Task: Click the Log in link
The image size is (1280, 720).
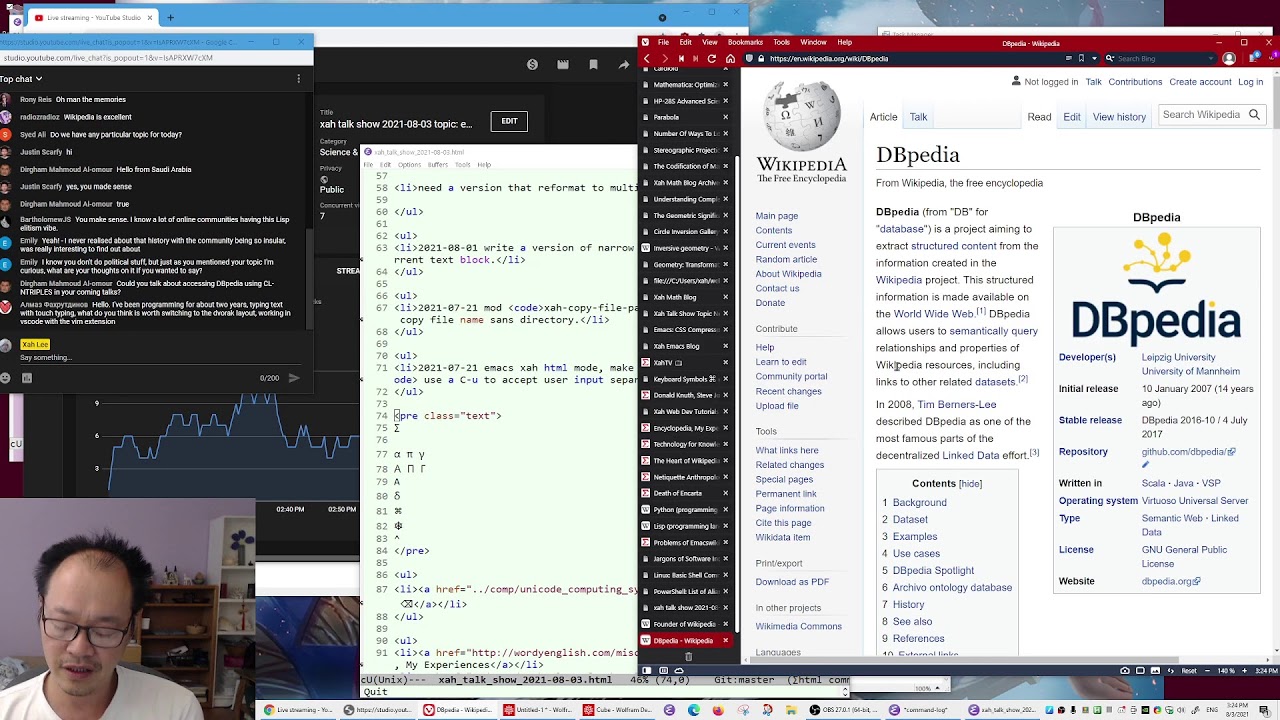Action: (1250, 82)
